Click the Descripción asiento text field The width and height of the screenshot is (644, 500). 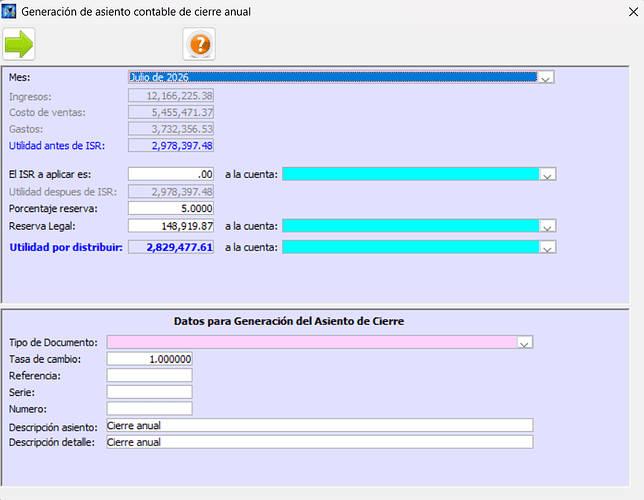click(x=320, y=426)
